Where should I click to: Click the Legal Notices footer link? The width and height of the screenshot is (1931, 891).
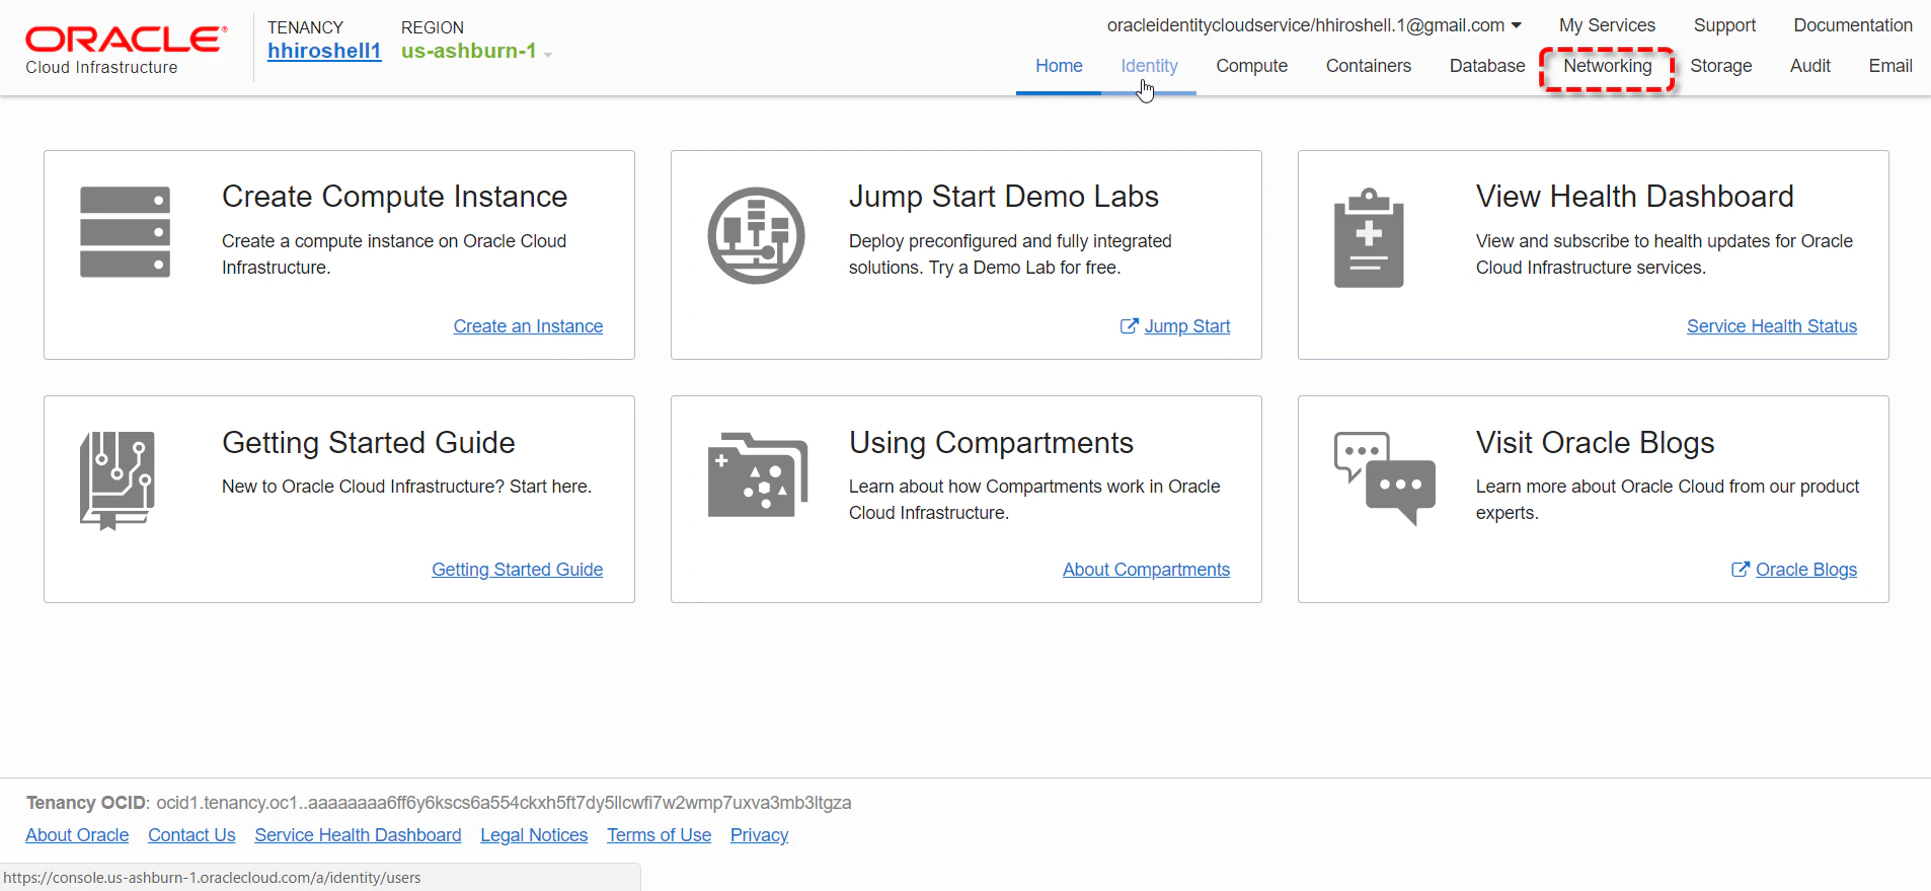click(x=534, y=835)
